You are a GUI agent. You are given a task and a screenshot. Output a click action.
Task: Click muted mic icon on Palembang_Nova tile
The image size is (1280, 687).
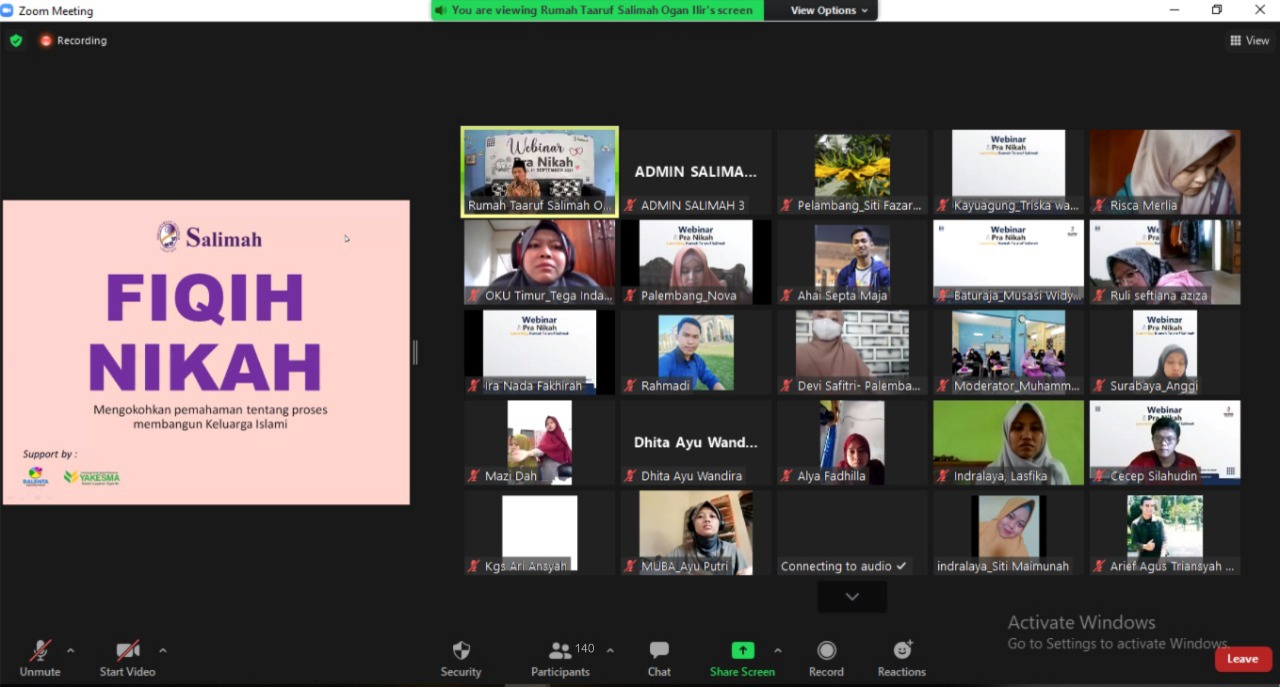pyautogui.click(x=630, y=296)
